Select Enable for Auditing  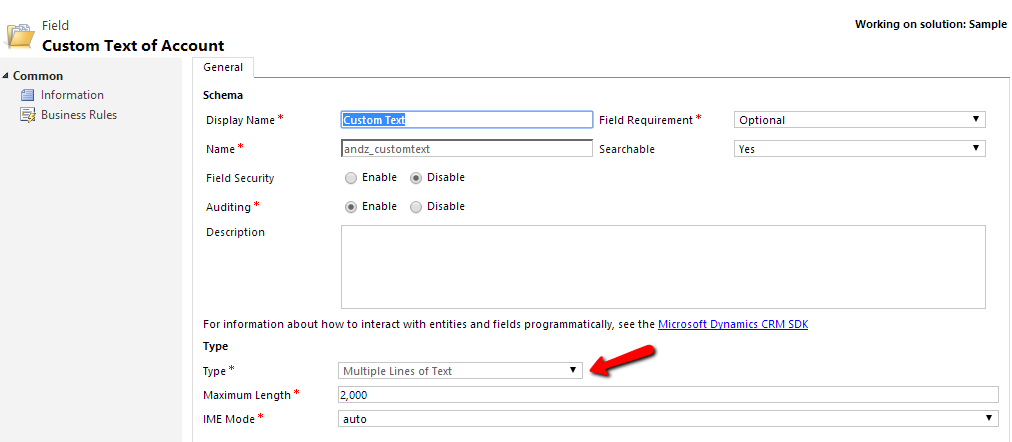pos(350,207)
